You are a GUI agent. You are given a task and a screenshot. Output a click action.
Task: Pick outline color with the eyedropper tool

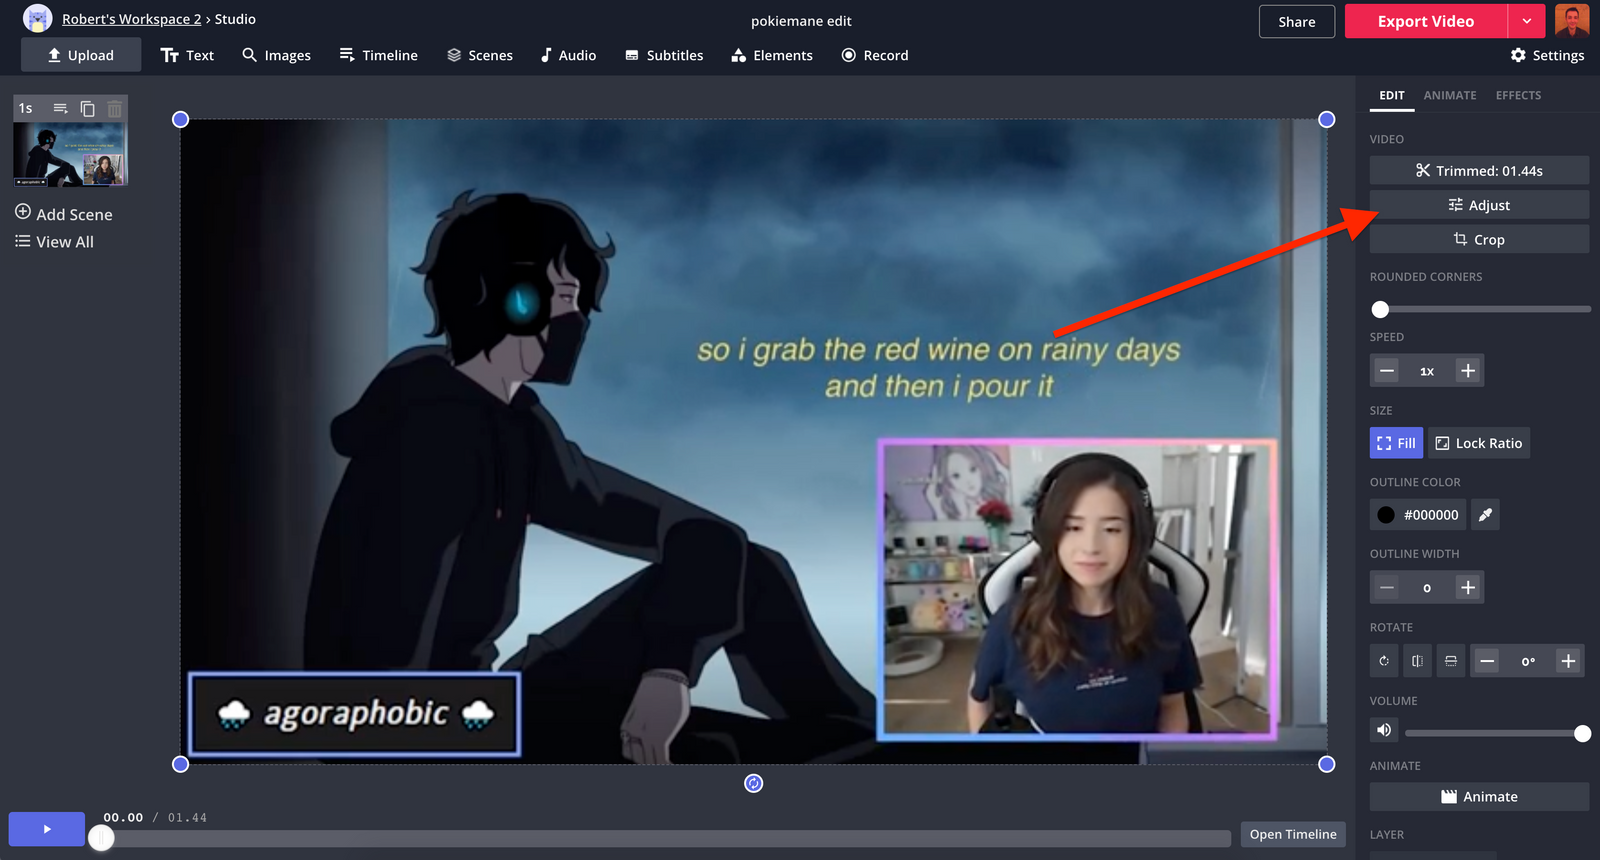click(x=1485, y=515)
